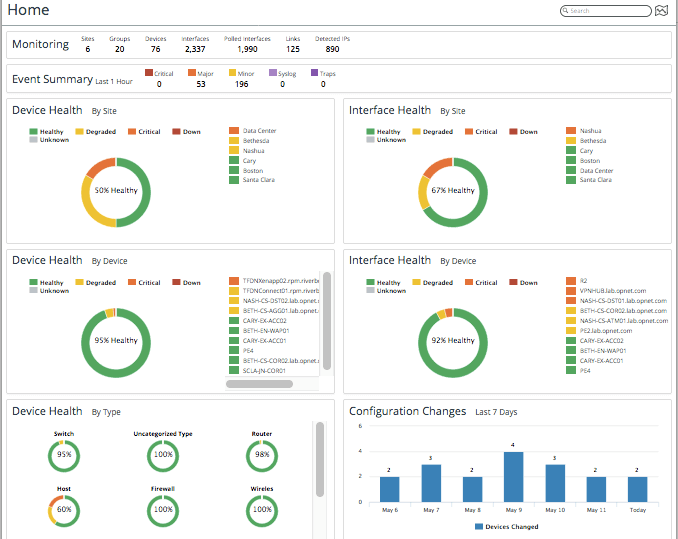Click the May 9 bar in Configuration Changes
The height and width of the screenshot is (539, 678).
pos(513,477)
